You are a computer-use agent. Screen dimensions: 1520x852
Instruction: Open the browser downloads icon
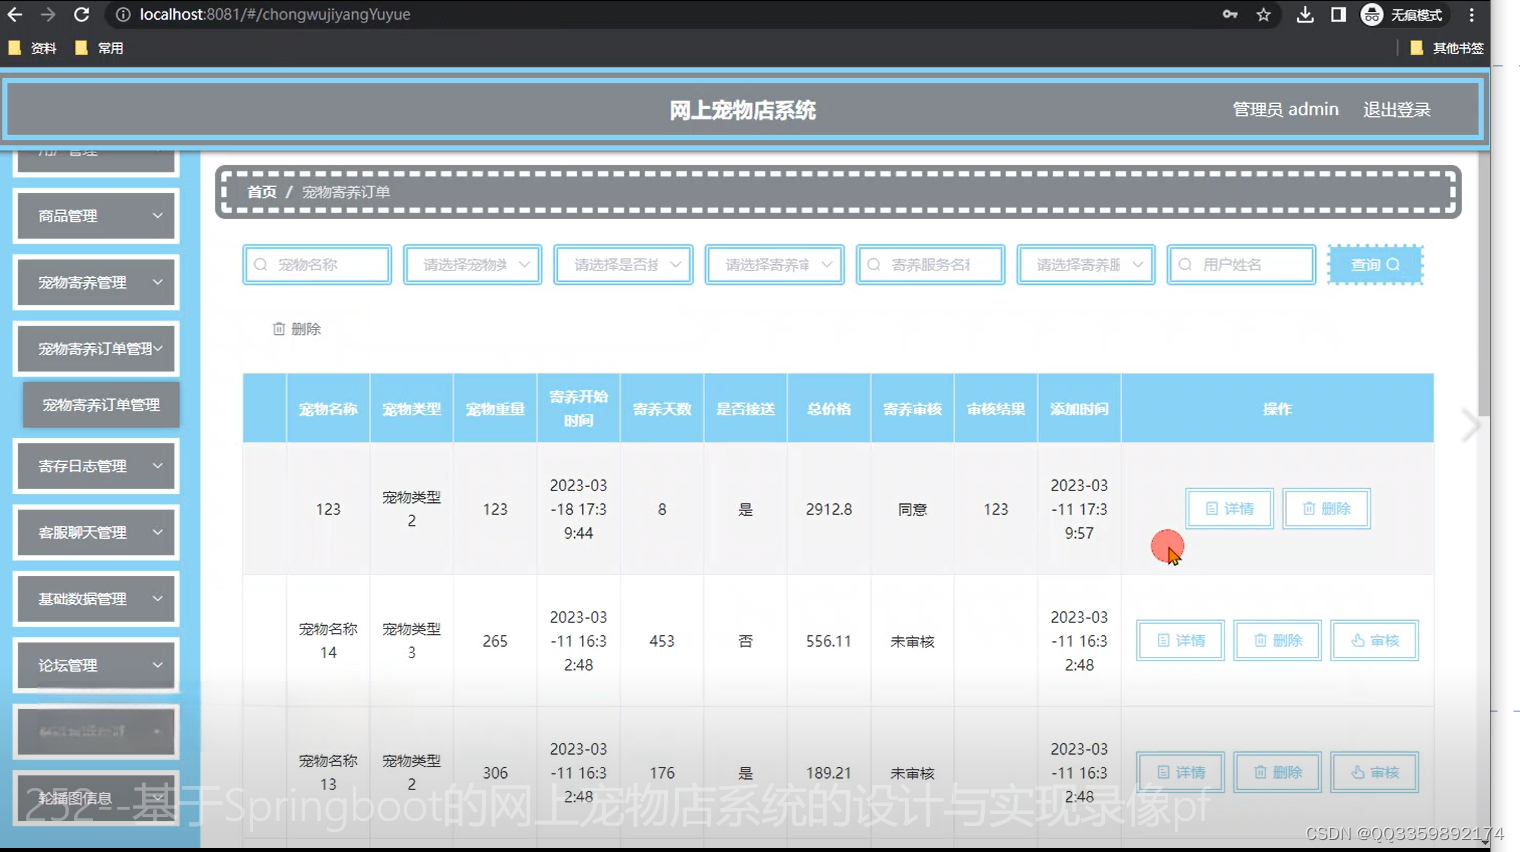(1305, 14)
